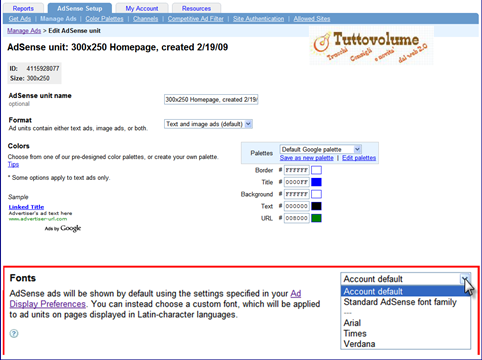Click the unit ID 4115928077
The height and width of the screenshot is (360, 482).
pyautogui.click(x=43, y=69)
